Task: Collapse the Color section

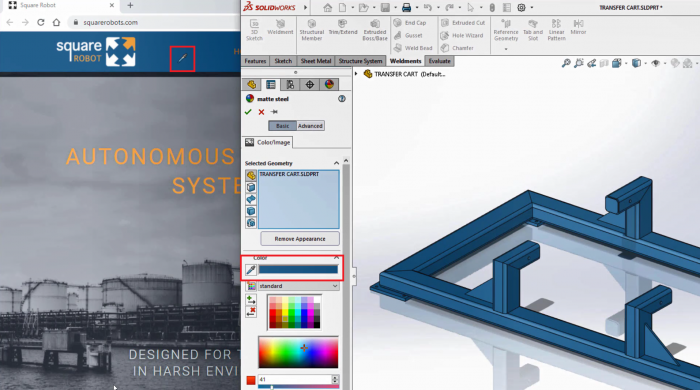Action: coord(336,258)
